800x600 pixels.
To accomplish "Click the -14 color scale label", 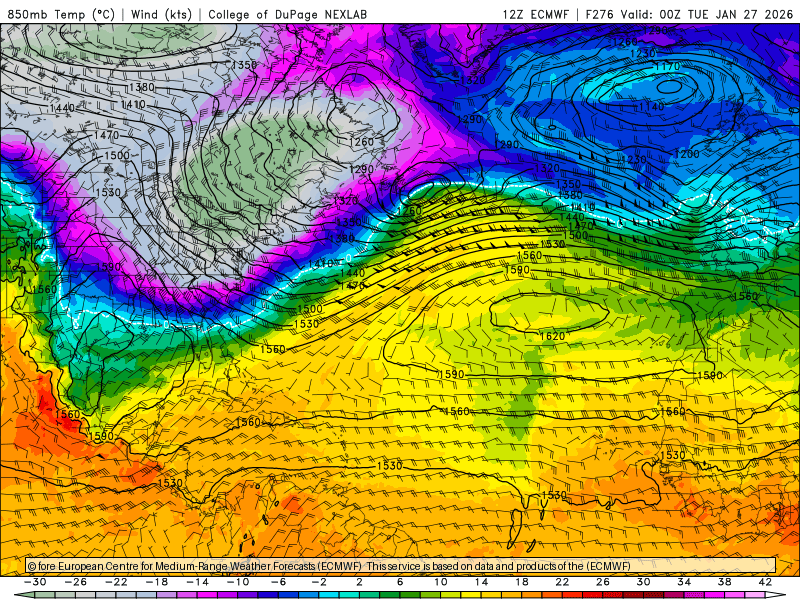I will tap(197, 582).
